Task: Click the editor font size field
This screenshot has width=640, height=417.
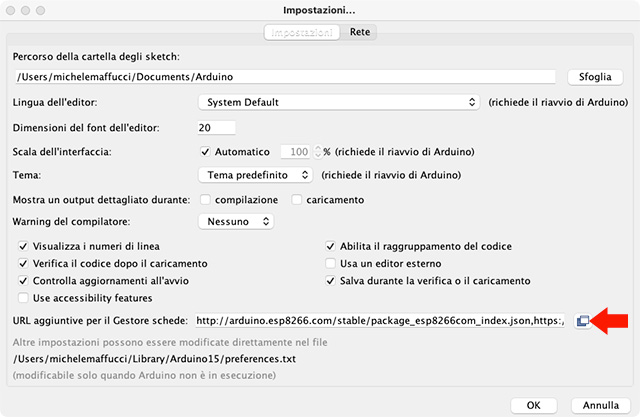Action: coord(216,127)
